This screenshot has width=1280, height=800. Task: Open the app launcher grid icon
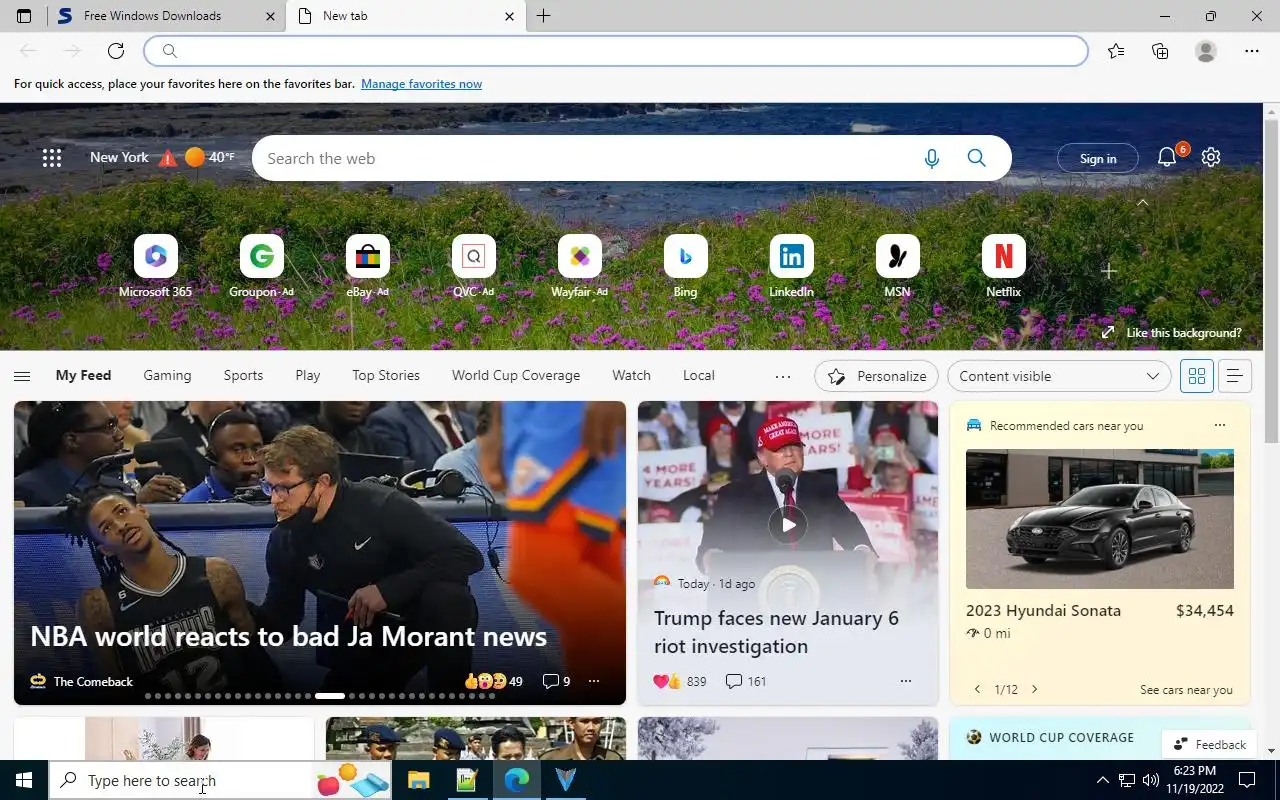[x=52, y=157]
